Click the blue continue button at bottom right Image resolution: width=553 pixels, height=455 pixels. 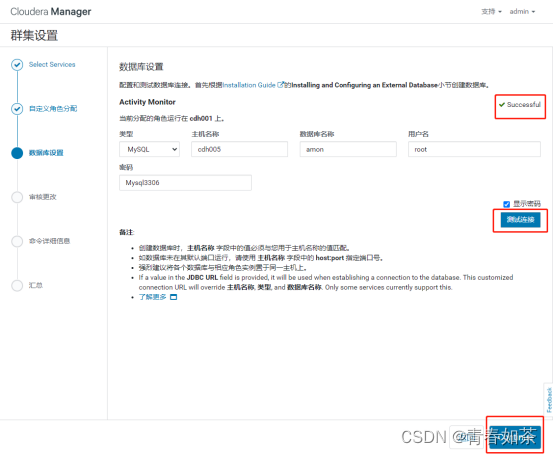tap(515, 437)
